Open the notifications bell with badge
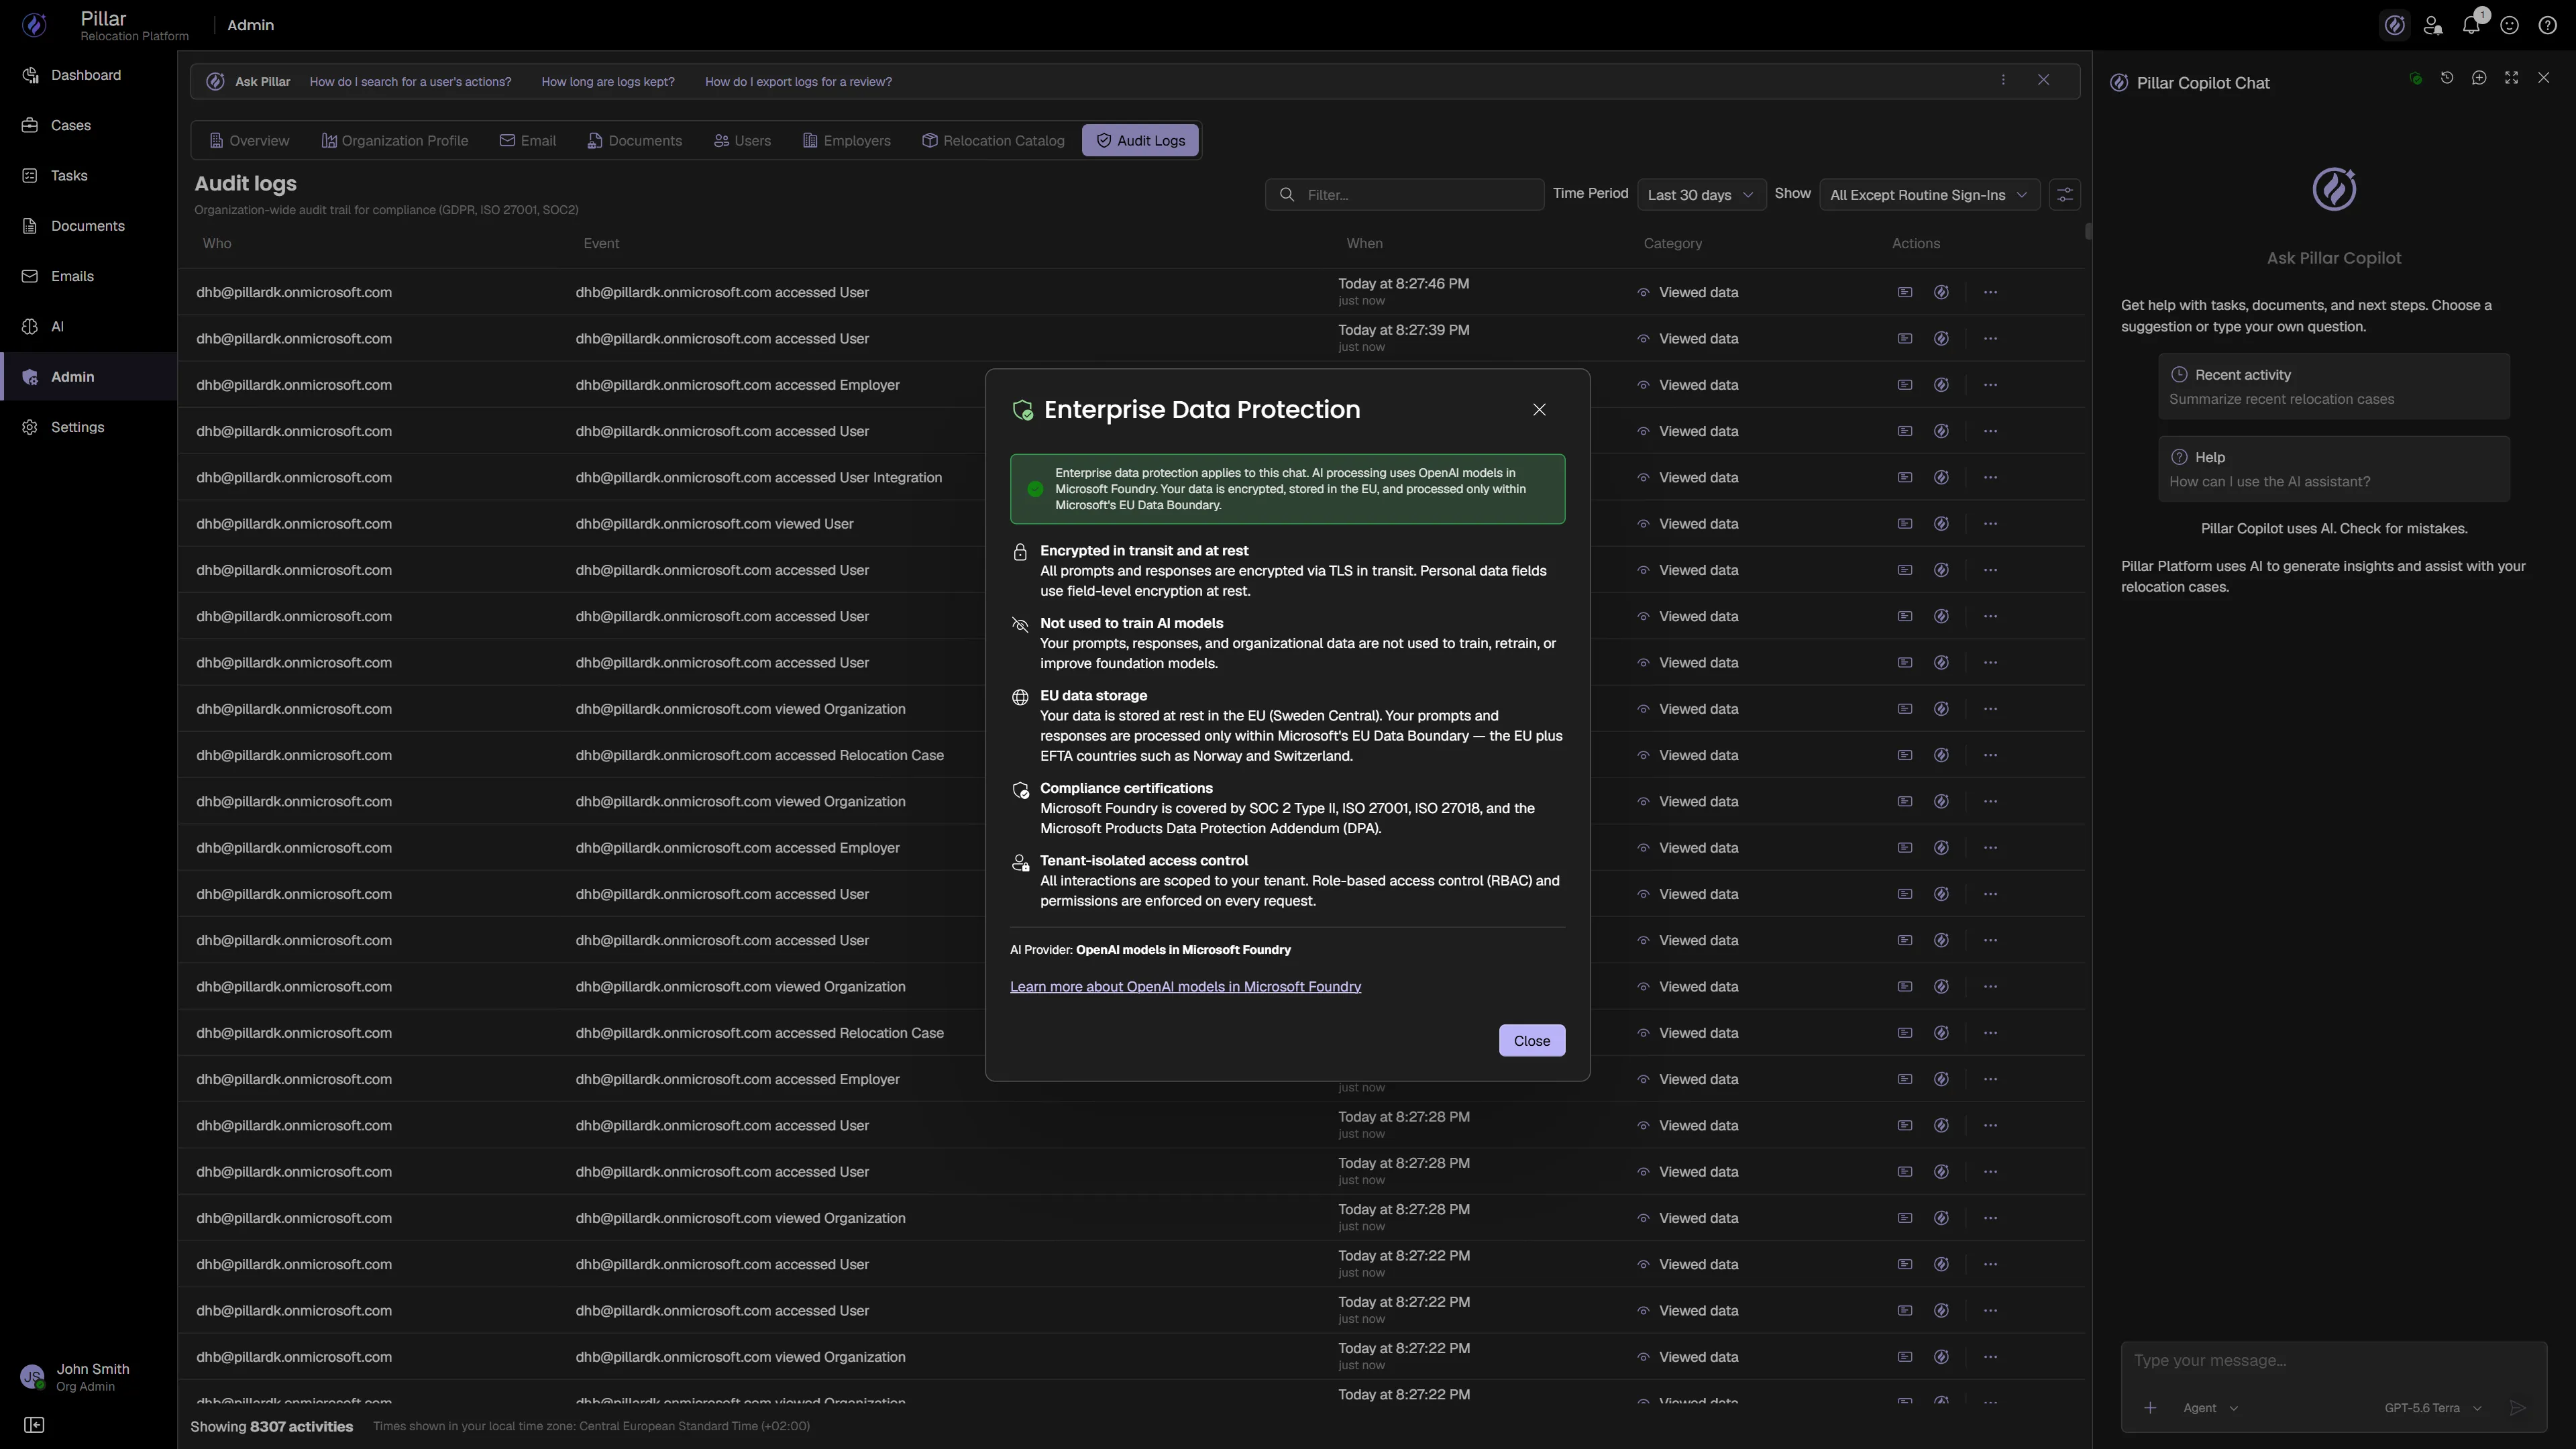 click(x=2471, y=25)
